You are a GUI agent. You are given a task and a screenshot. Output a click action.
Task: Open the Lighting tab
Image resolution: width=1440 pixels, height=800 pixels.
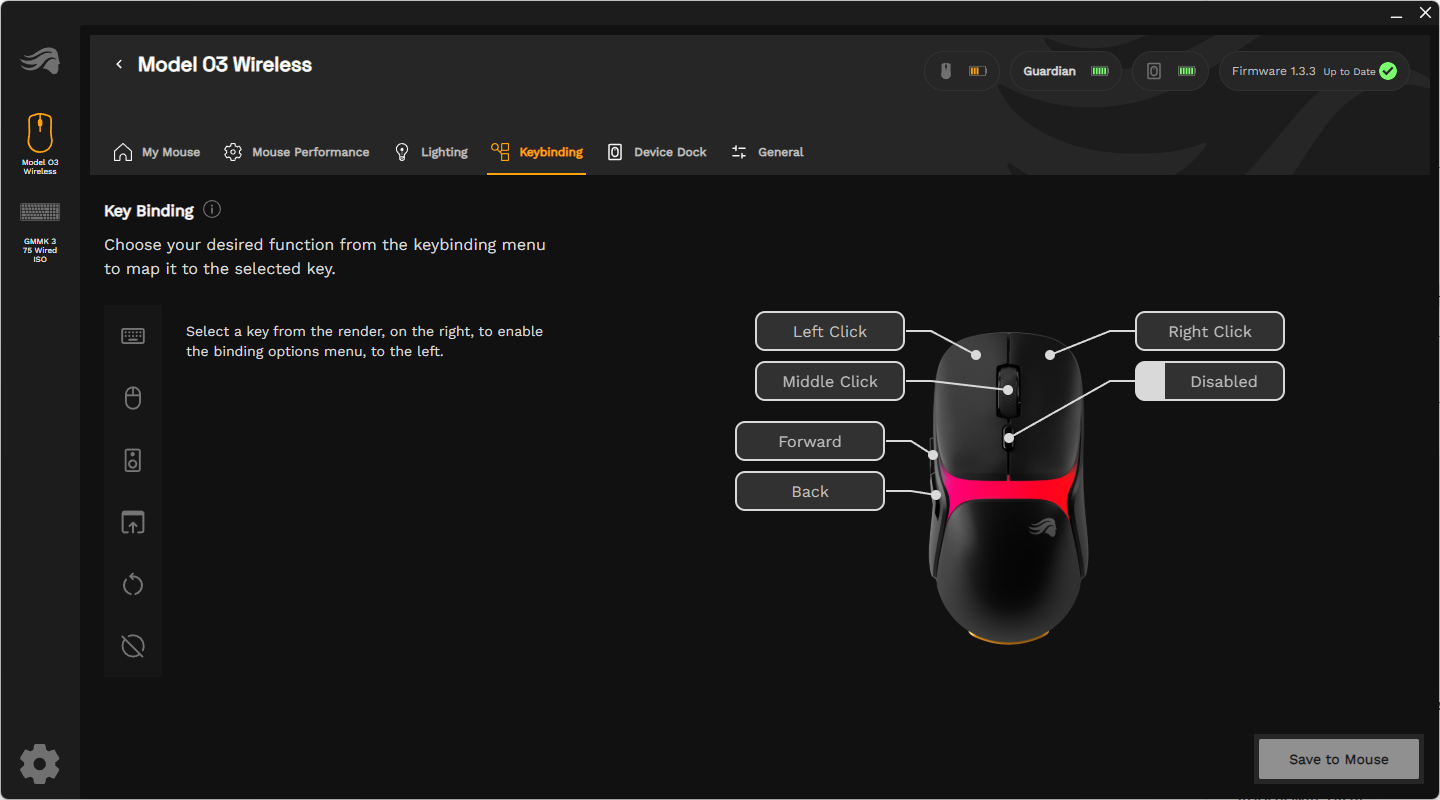pos(431,152)
